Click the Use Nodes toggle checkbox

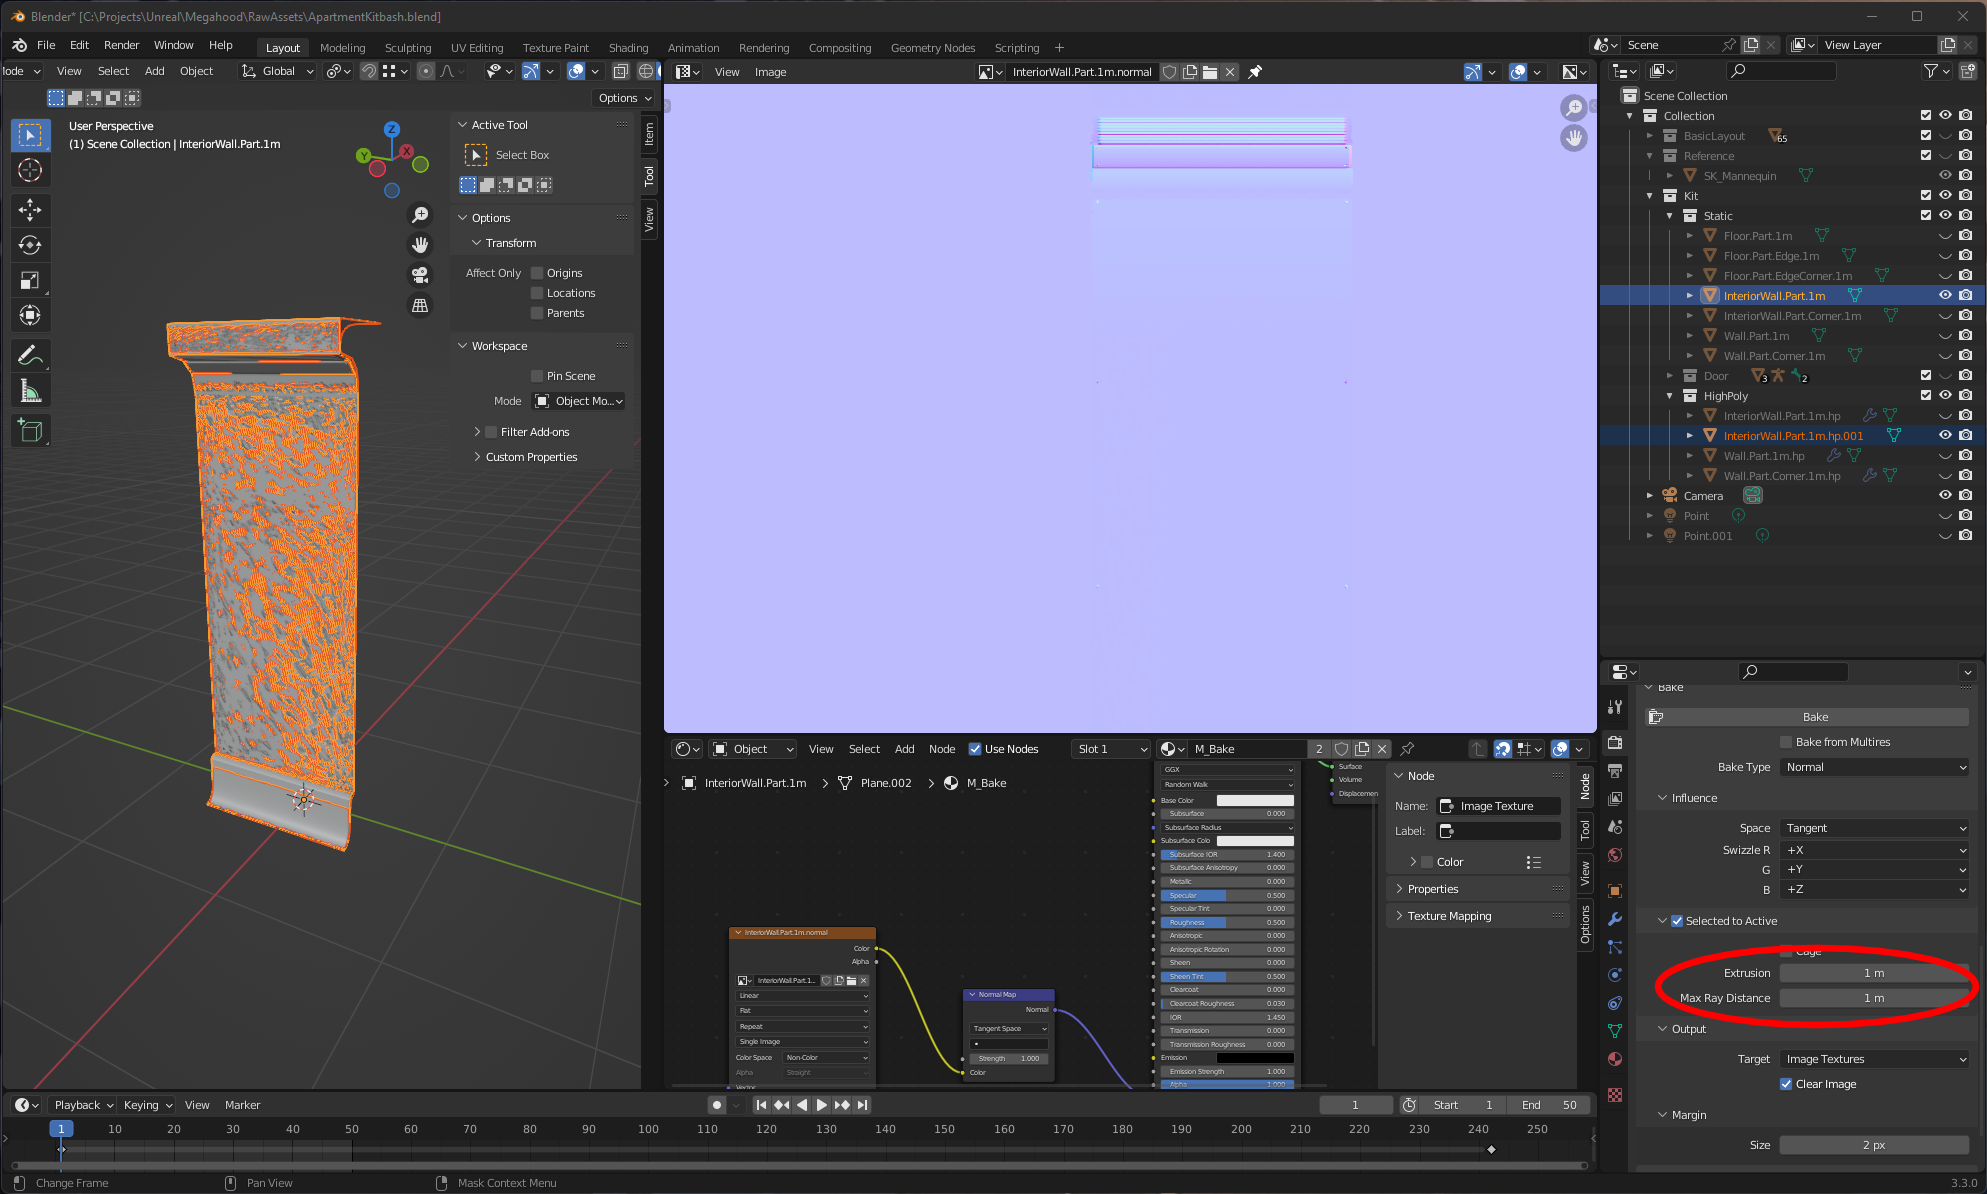975,748
